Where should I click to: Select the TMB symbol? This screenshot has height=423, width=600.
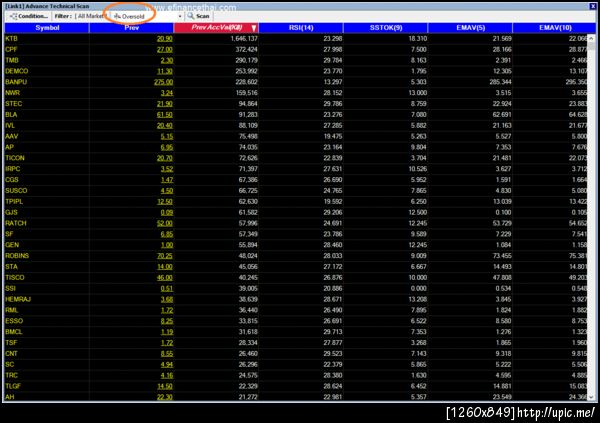click(12, 60)
